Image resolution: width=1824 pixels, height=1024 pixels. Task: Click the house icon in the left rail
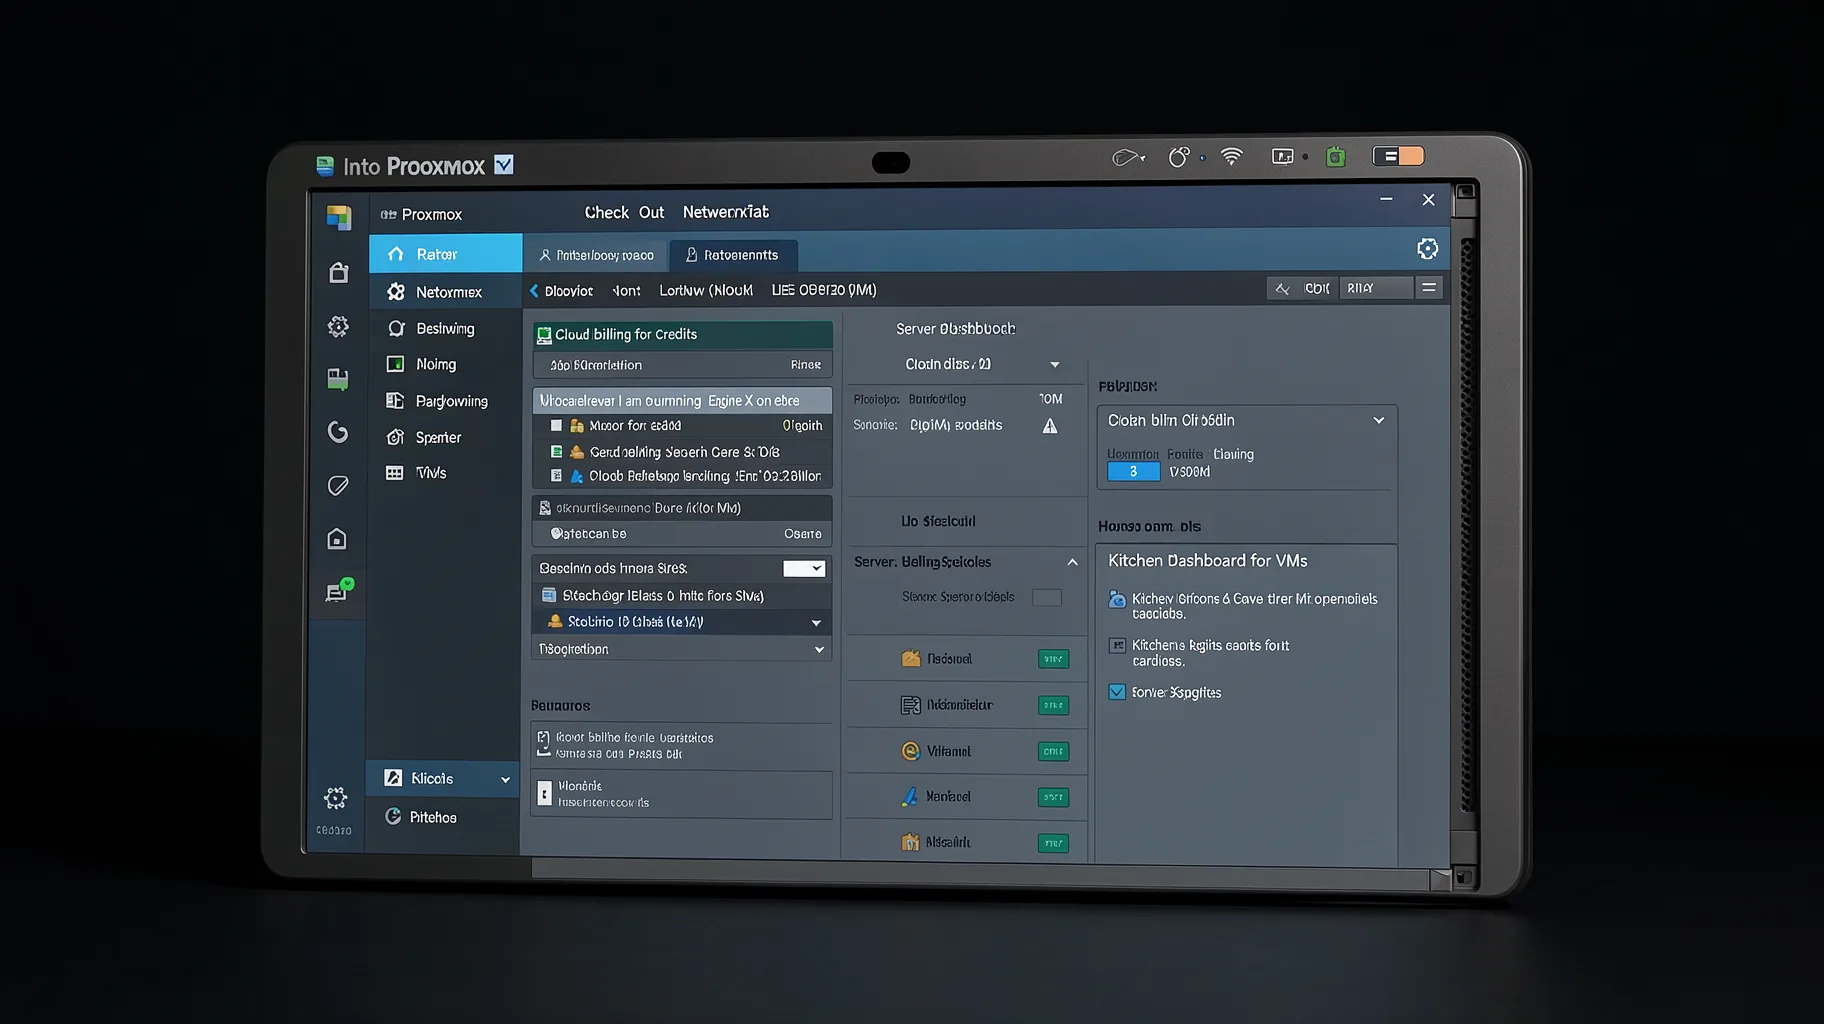click(337, 539)
